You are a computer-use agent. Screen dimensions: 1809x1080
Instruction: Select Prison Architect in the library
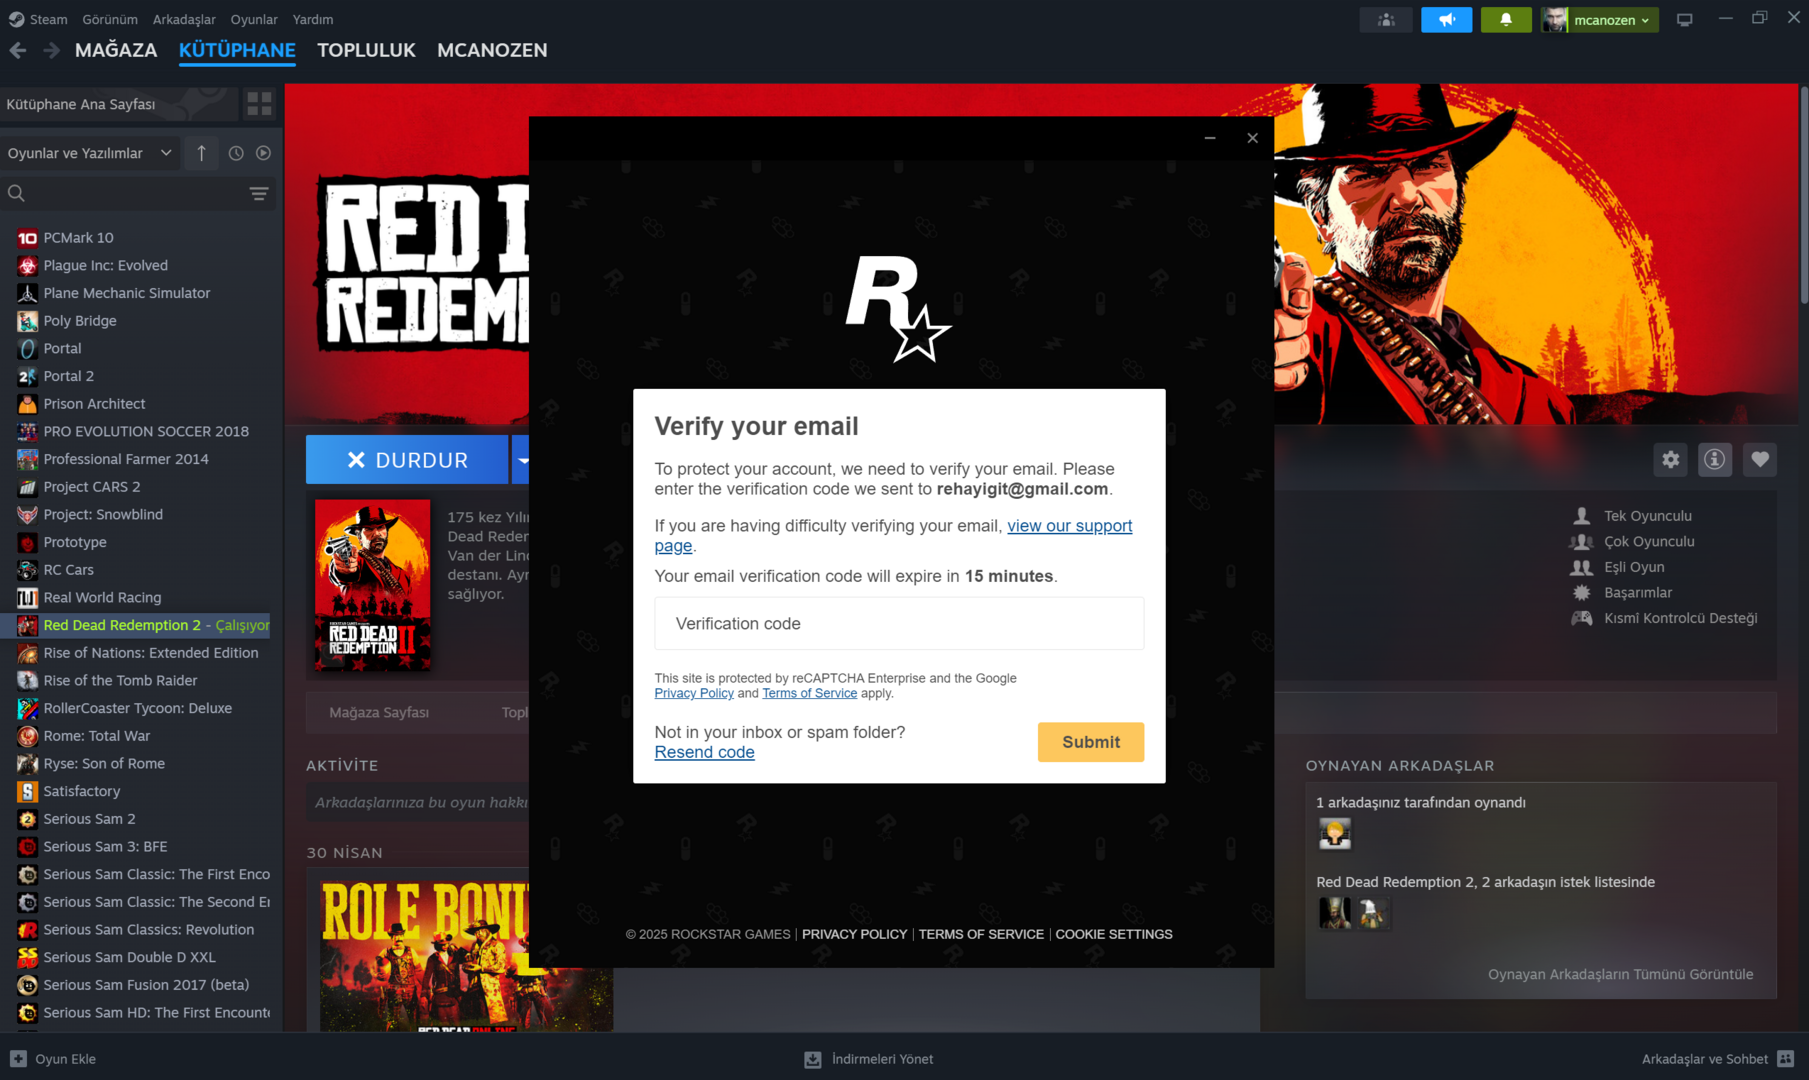(94, 403)
